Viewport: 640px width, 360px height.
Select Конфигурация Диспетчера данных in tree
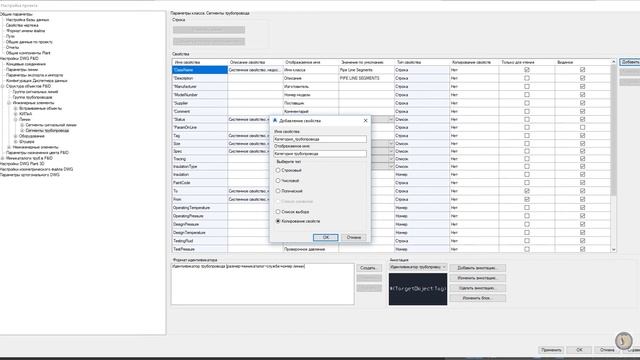36,81
